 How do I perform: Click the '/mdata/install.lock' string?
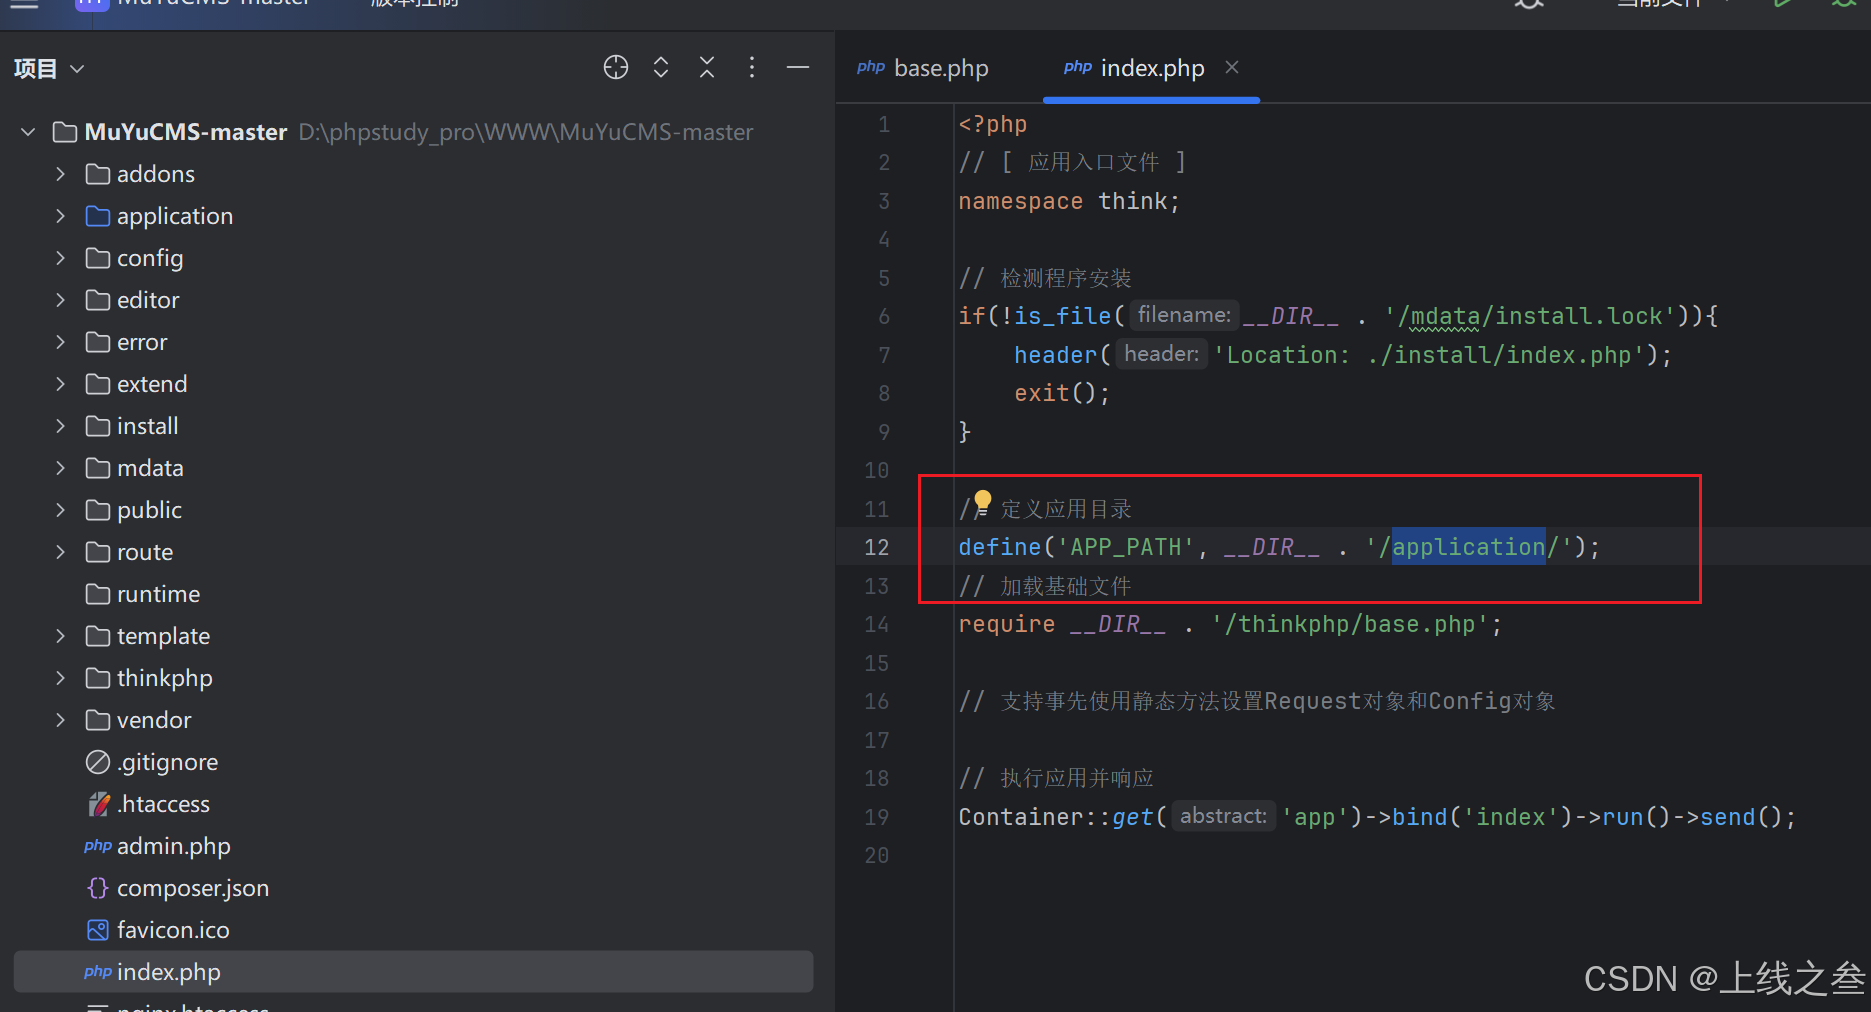coord(1530,316)
